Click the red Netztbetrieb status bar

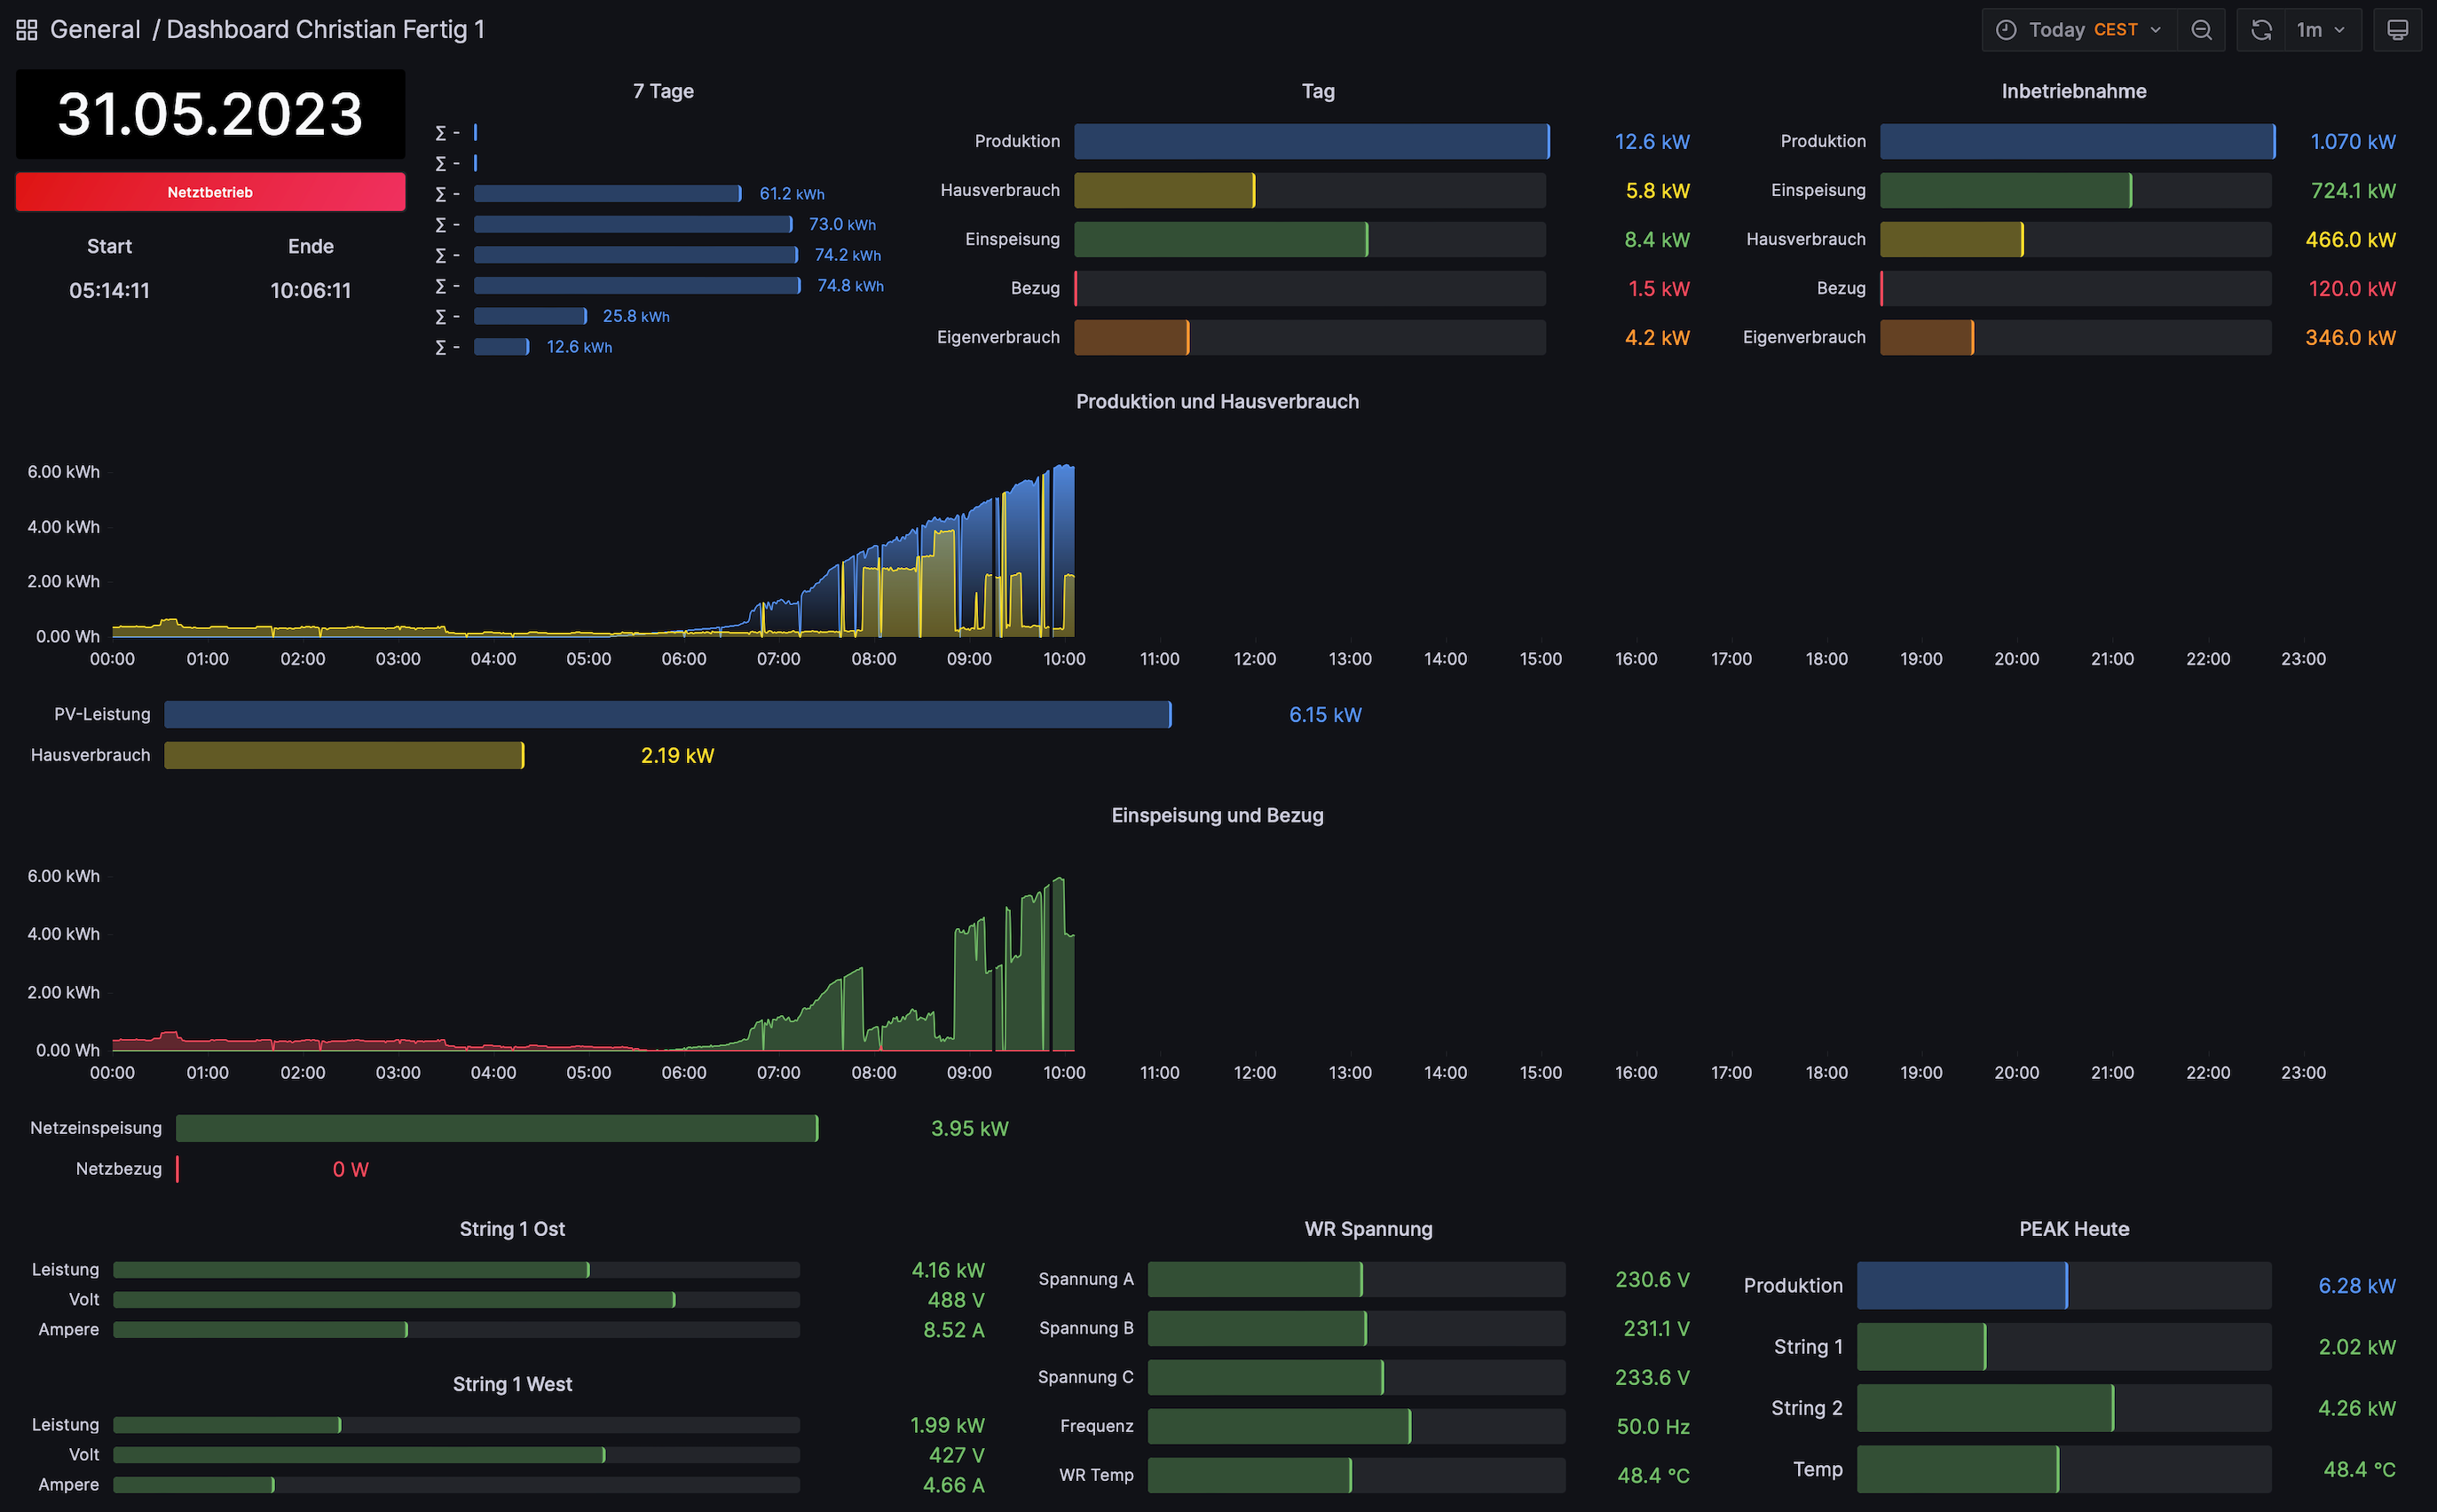(x=210, y=192)
